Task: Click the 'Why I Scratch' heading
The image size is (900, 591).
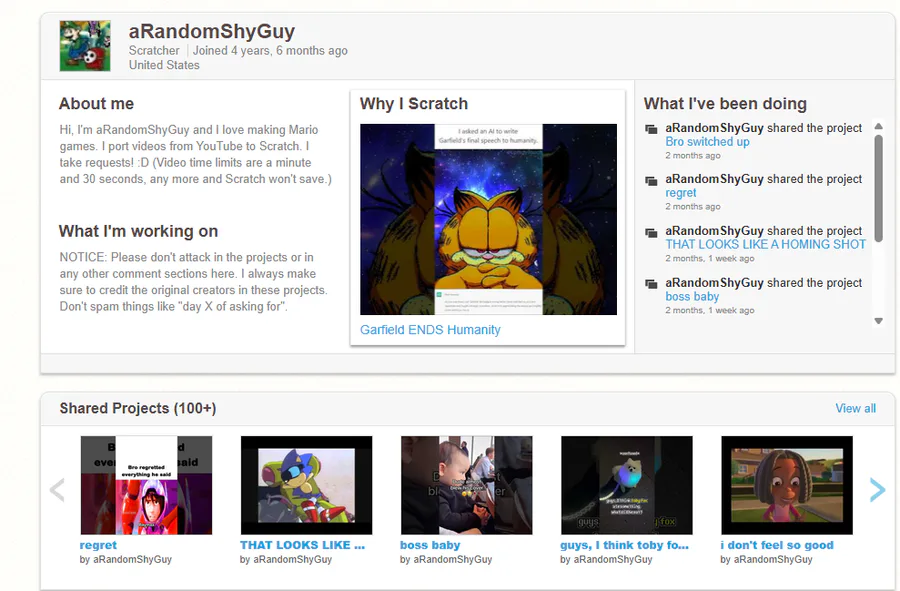Action: [x=414, y=104]
